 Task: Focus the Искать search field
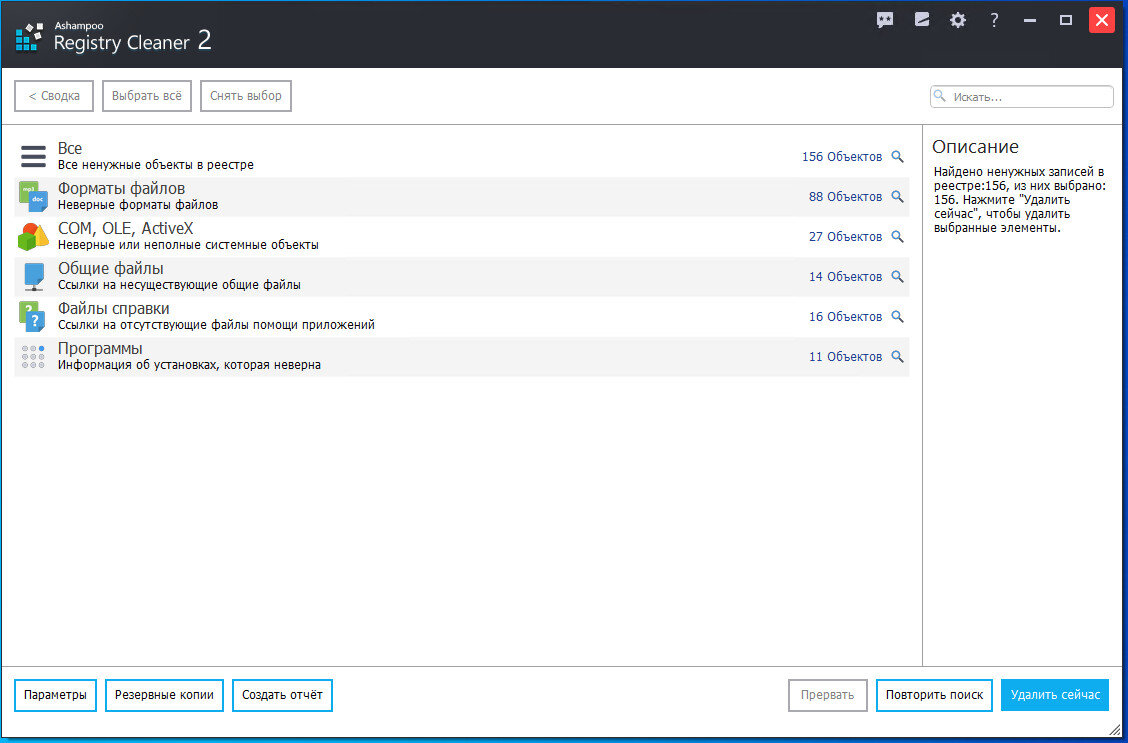(x=1022, y=96)
